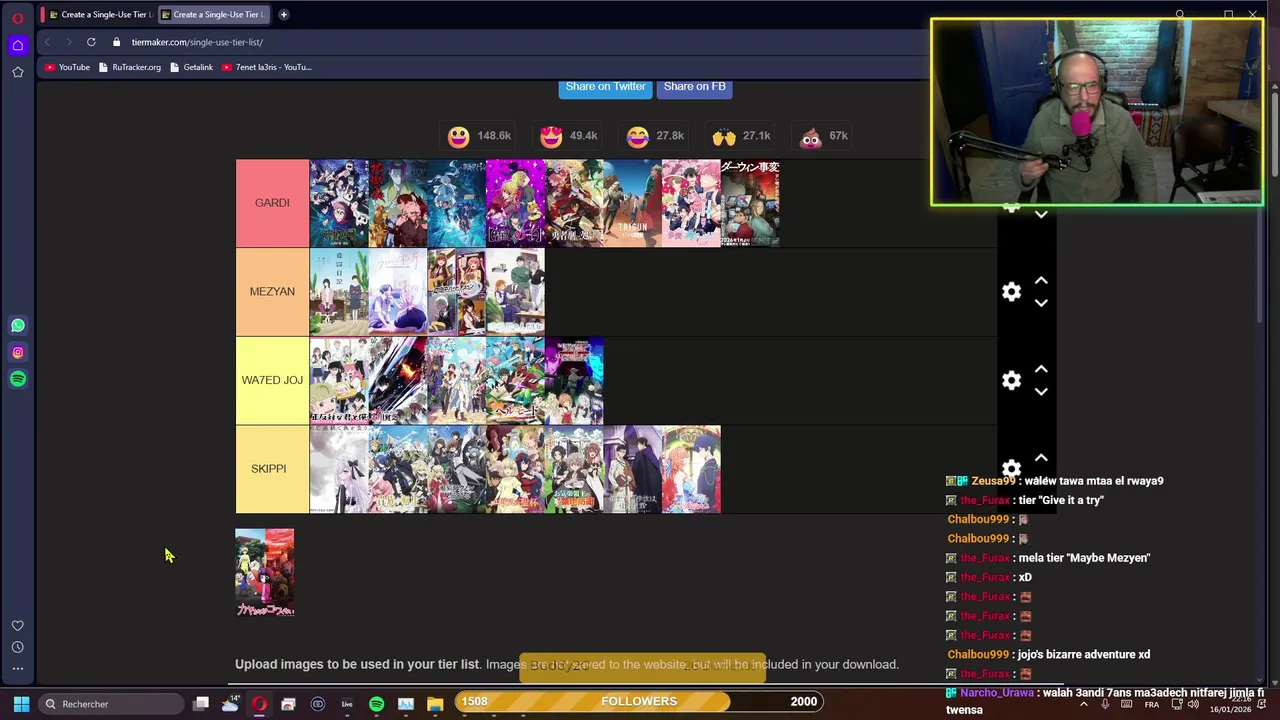Open heart icon in Opera sidebar
Image resolution: width=1280 pixels, height=720 pixels.
(x=17, y=625)
